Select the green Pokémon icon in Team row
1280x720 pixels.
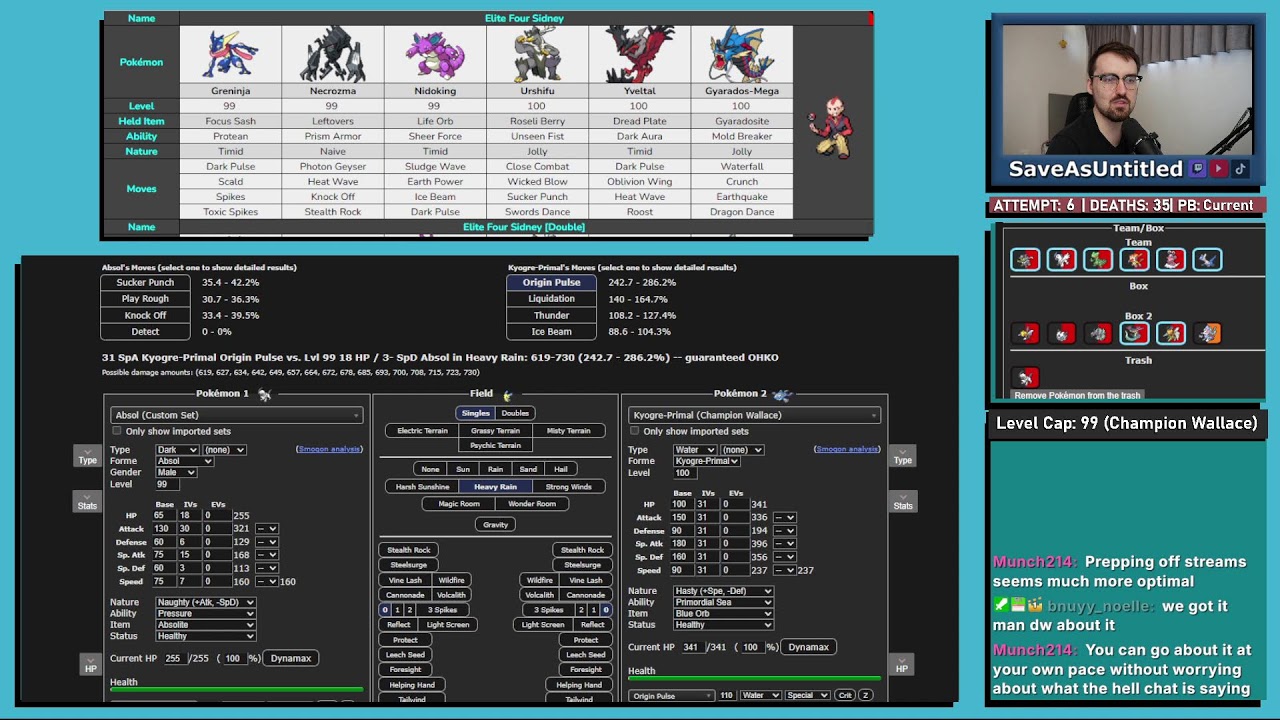[1098, 260]
